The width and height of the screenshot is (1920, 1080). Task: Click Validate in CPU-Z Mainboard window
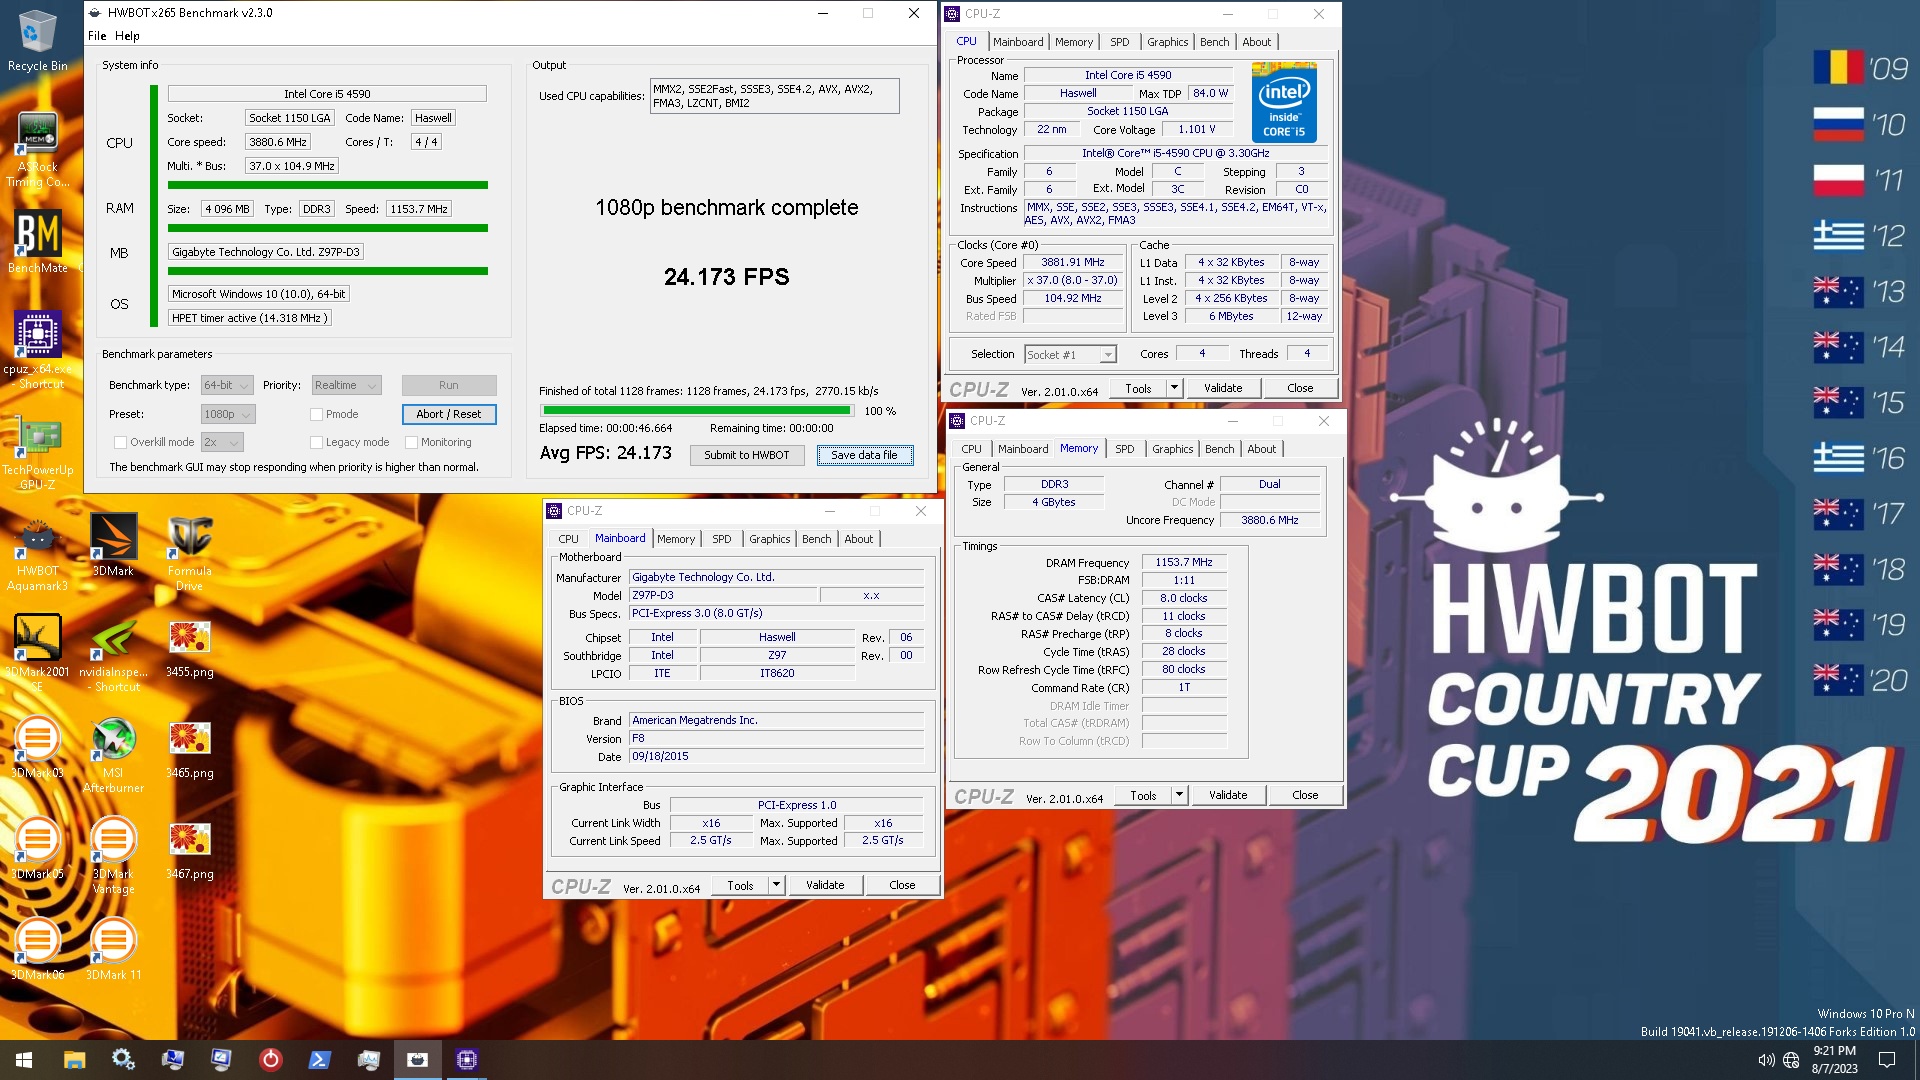point(825,885)
